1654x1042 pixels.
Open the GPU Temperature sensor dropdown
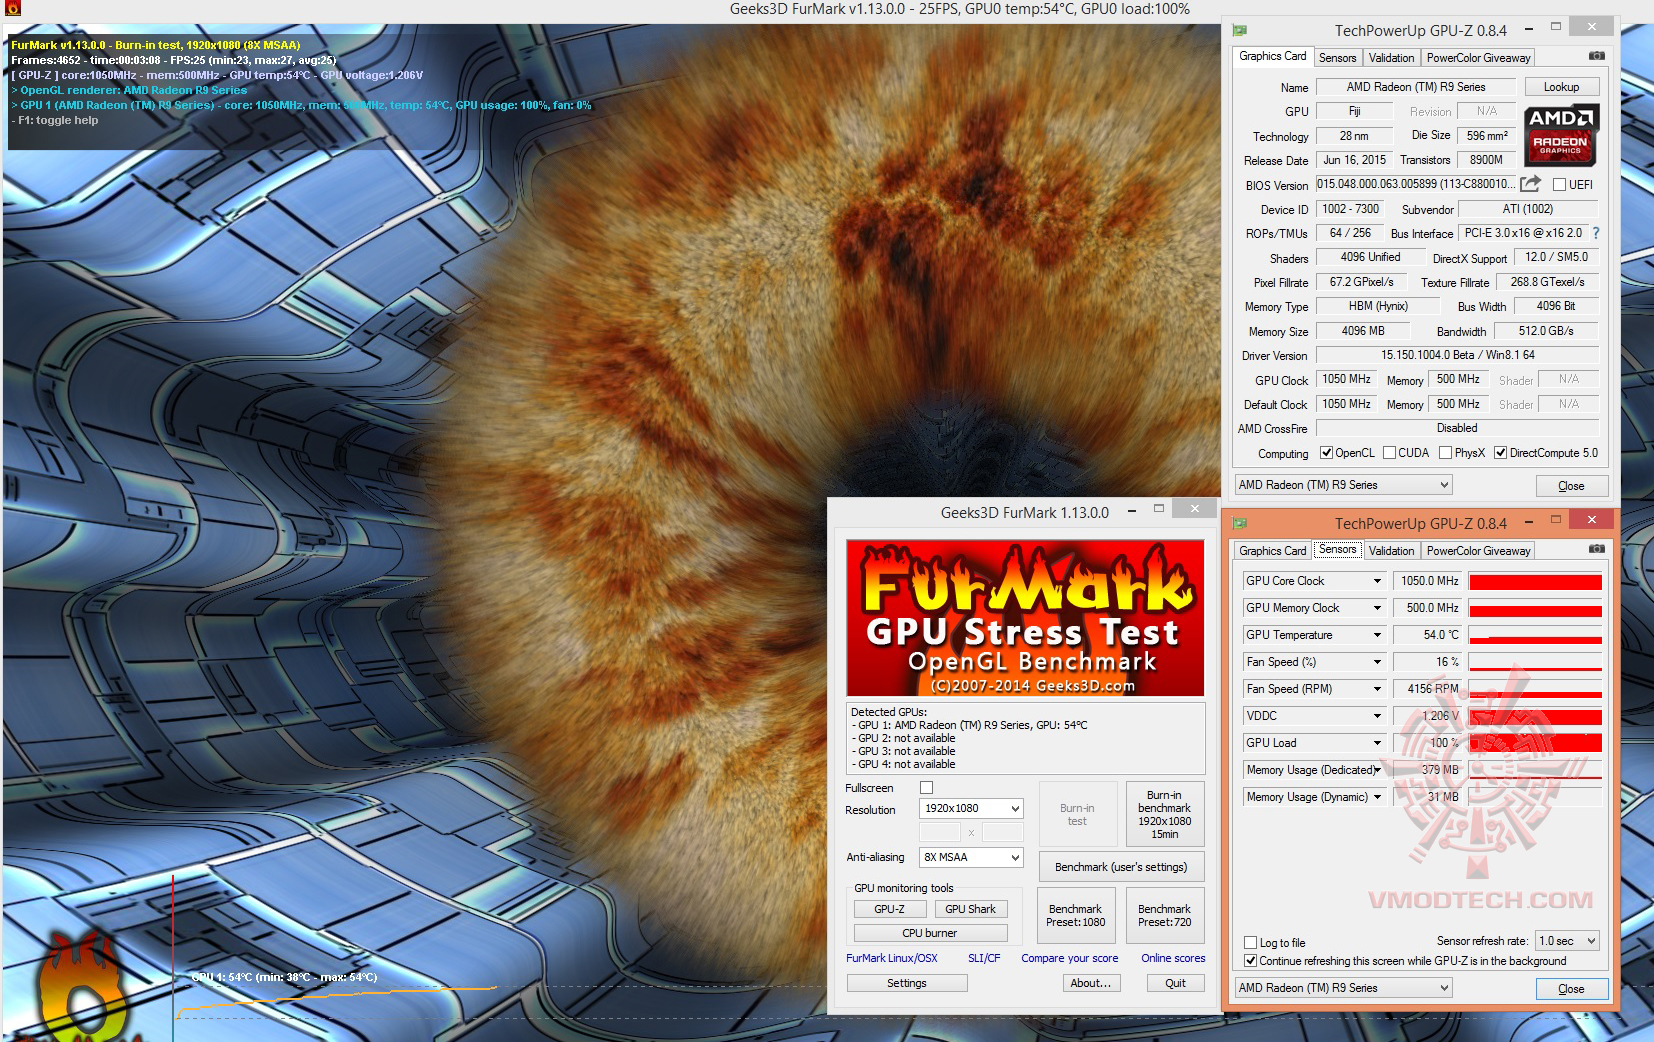[x=1377, y=635]
